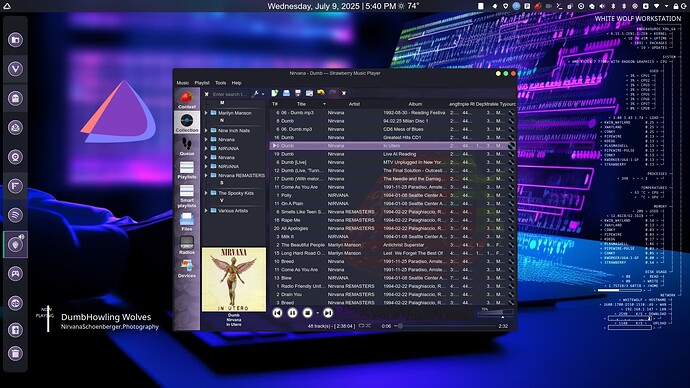Image resolution: width=690 pixels, height=388 pixels.
Task: Open the Help menu
Action: pyautogui.click(x=237, y=83)
